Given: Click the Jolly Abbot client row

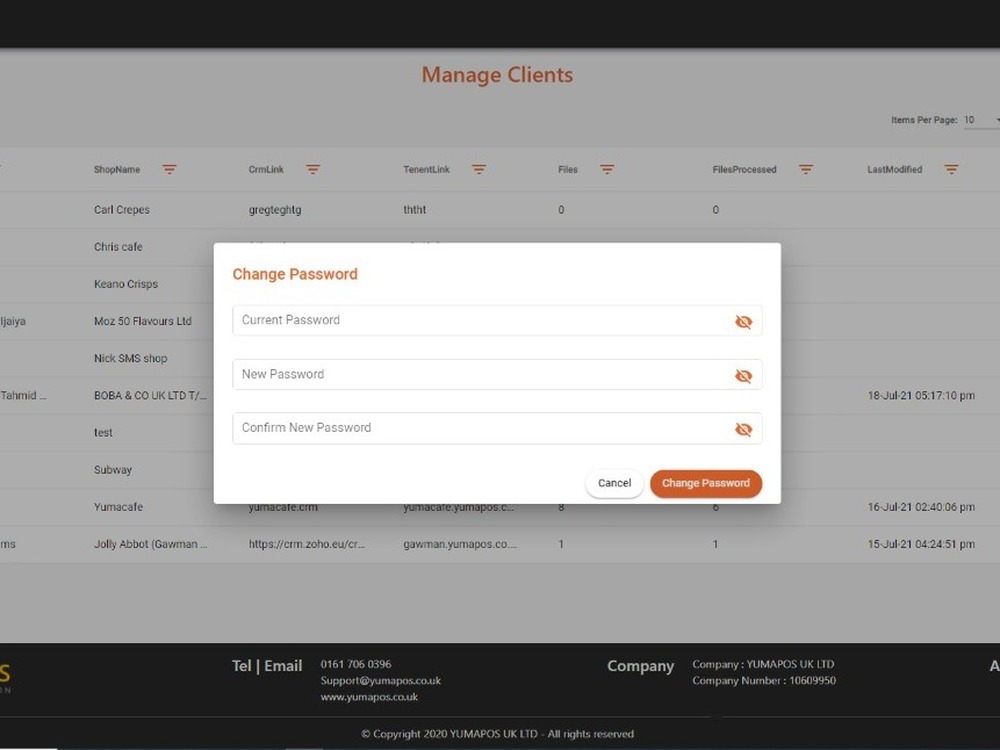Looking at the screenshot, I should (x=150, y=545).
